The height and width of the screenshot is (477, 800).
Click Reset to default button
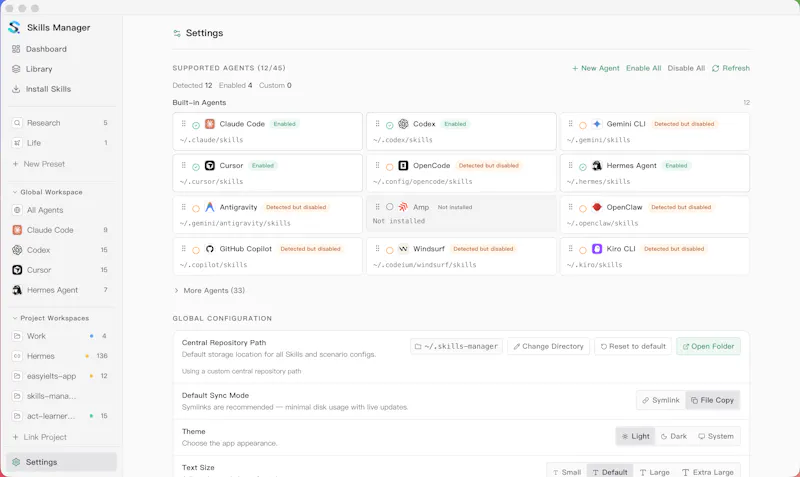click(x=633, y=346)
